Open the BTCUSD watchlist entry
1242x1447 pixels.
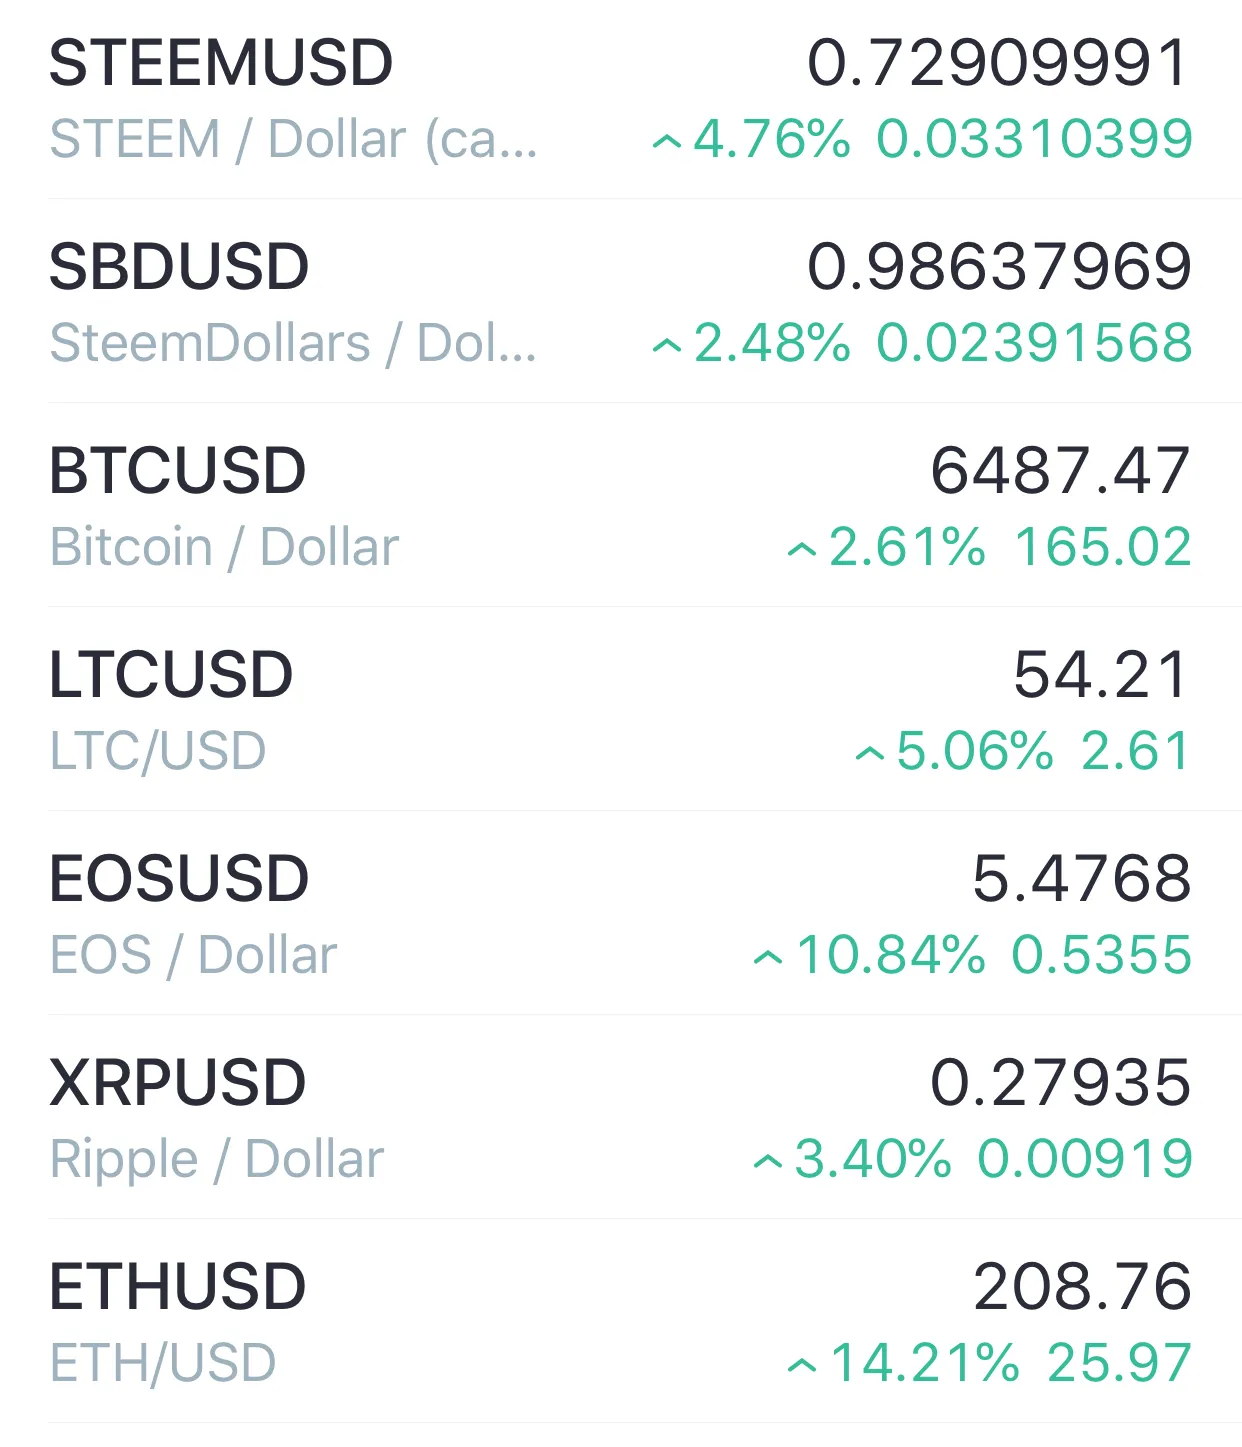coord(621,505)
